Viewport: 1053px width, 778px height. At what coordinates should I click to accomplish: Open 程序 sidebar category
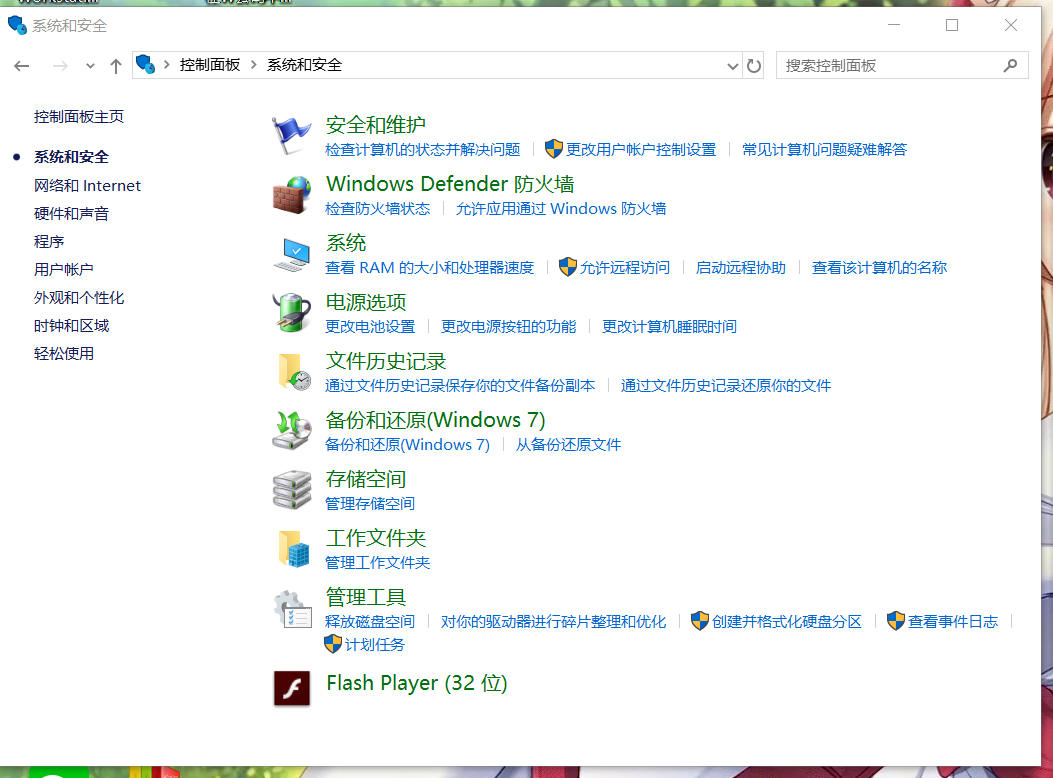pyautogui.click(x=49, y=242)
